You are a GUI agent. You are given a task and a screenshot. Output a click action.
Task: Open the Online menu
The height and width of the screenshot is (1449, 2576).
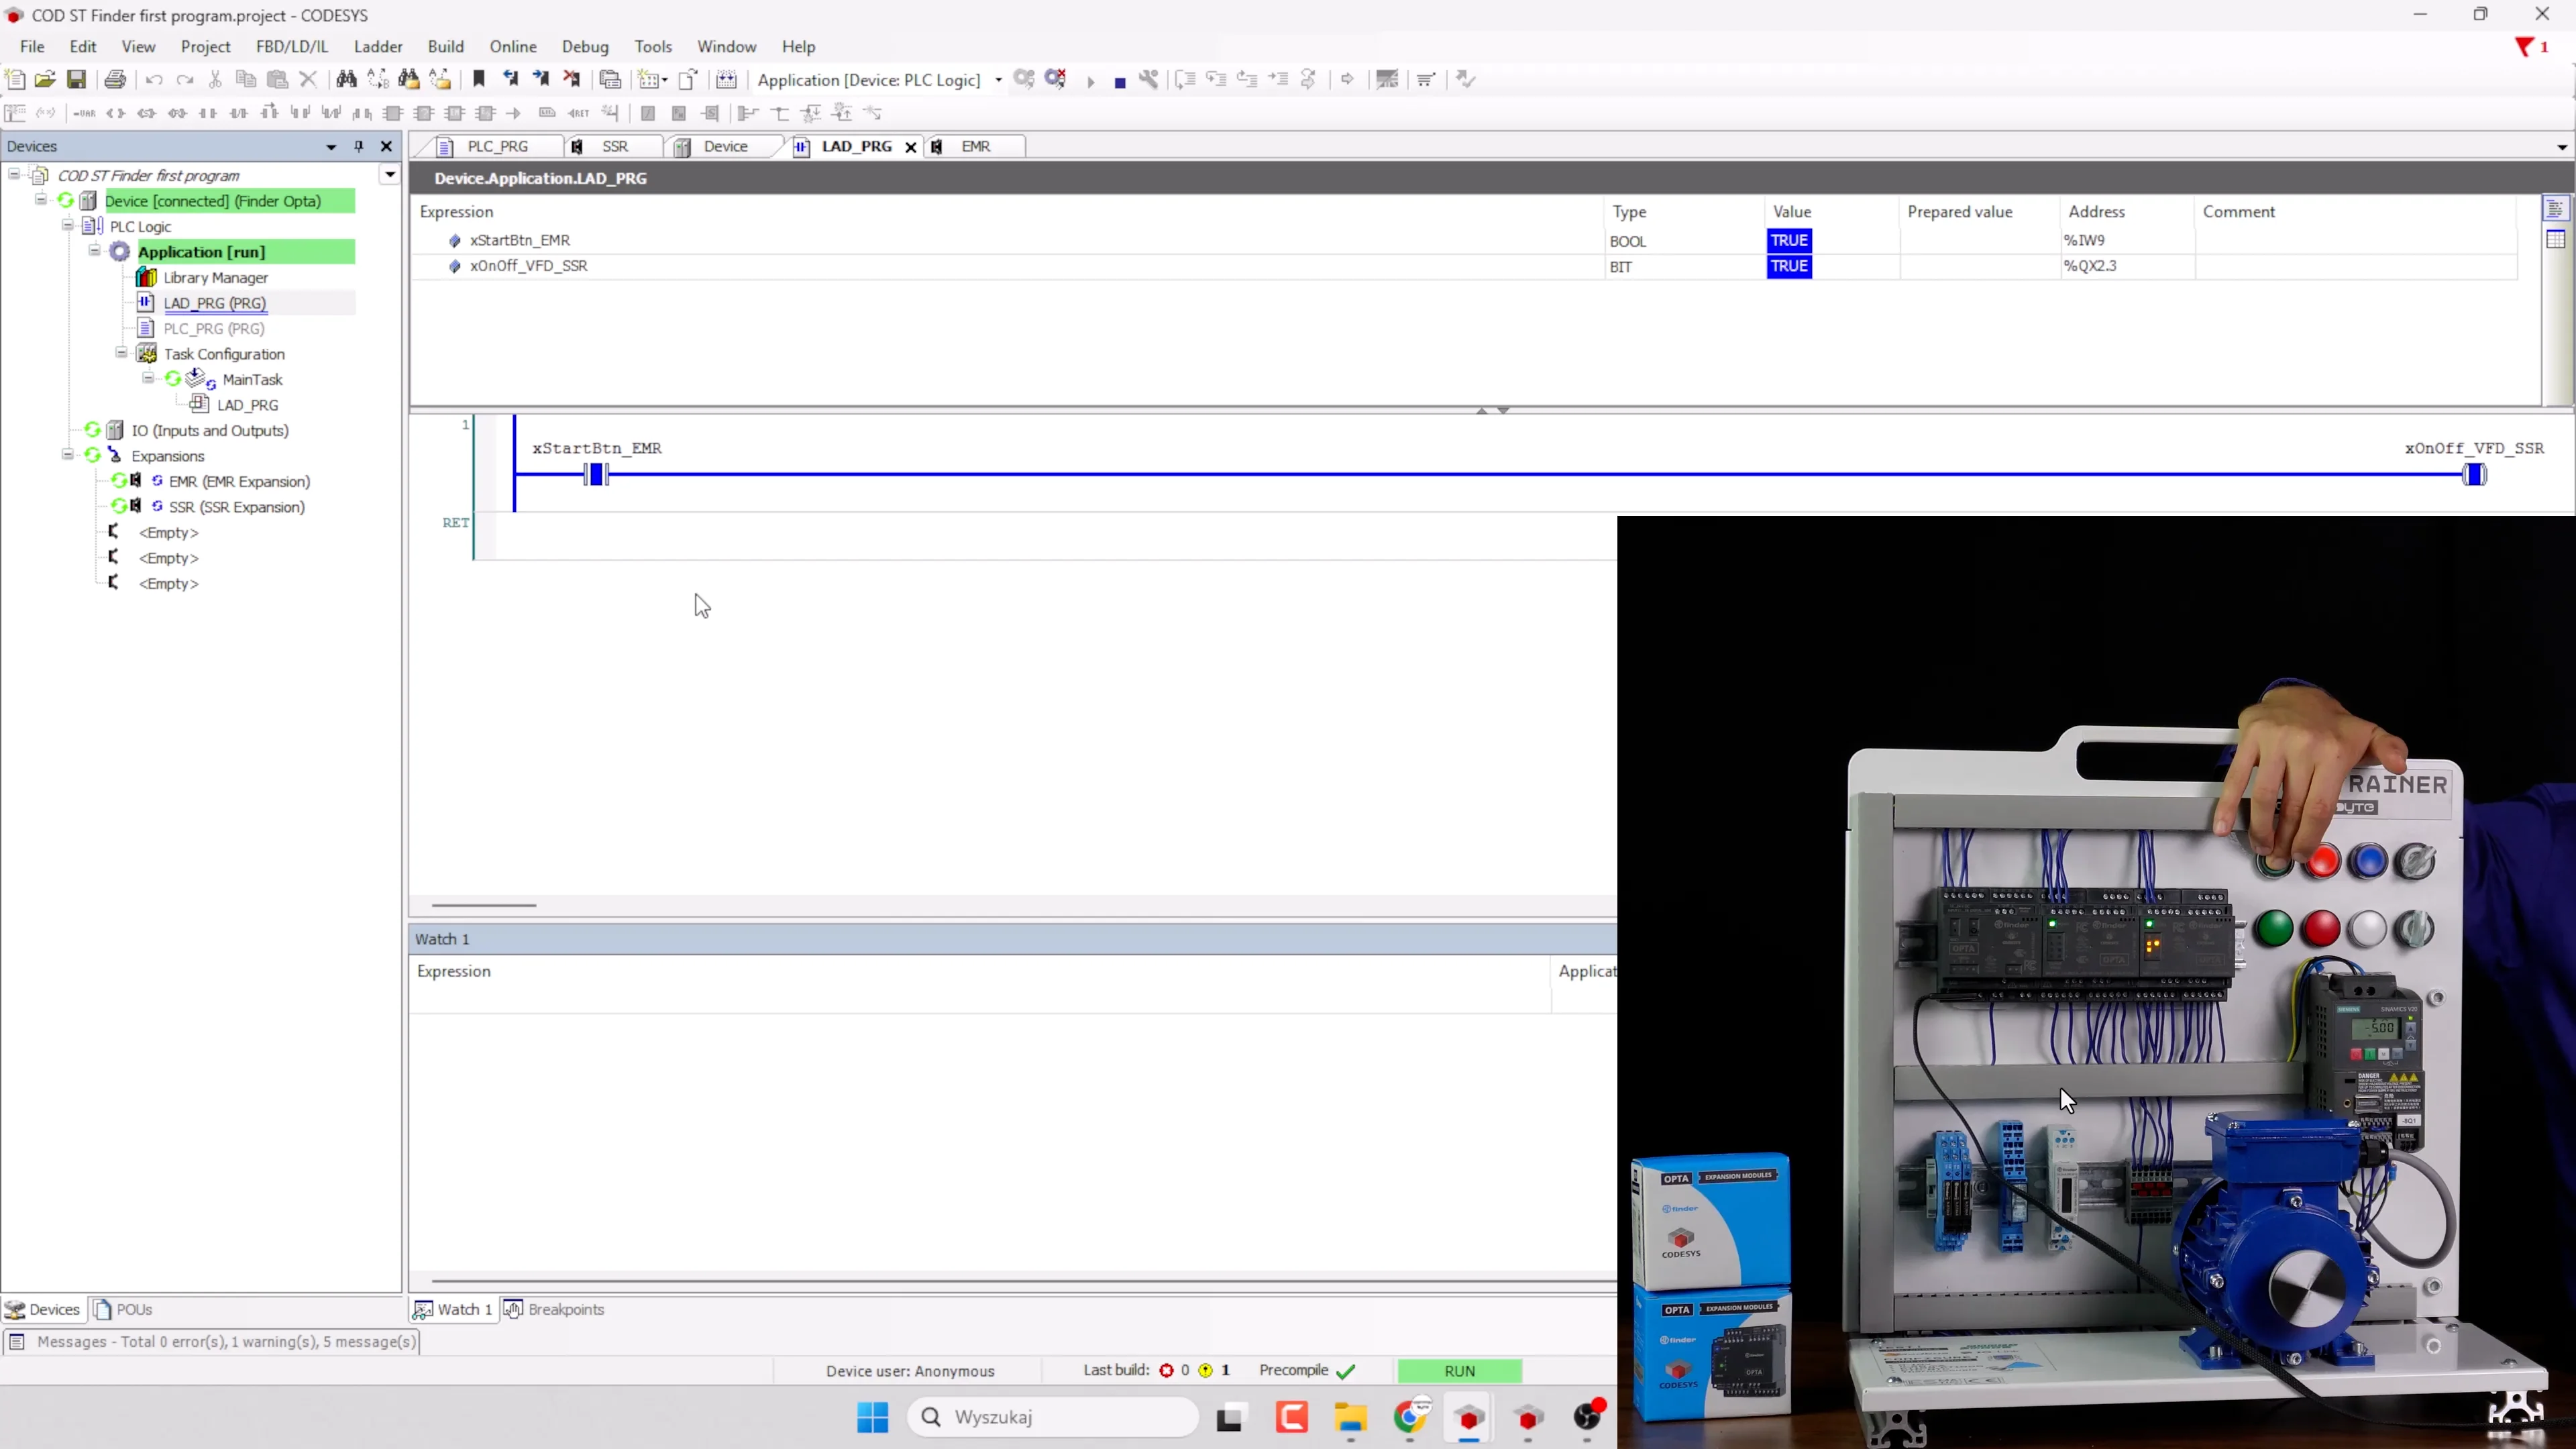pyautogui.click(x=512, y=47)
